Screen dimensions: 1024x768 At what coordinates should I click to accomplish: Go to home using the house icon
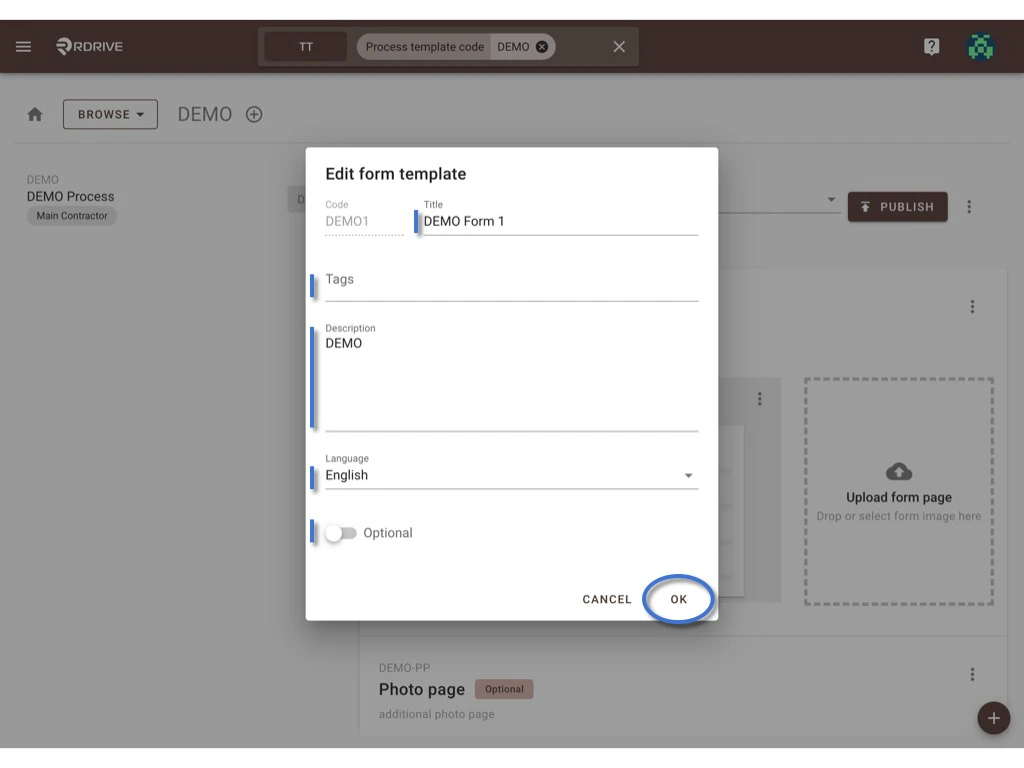[x=35, y=114]
